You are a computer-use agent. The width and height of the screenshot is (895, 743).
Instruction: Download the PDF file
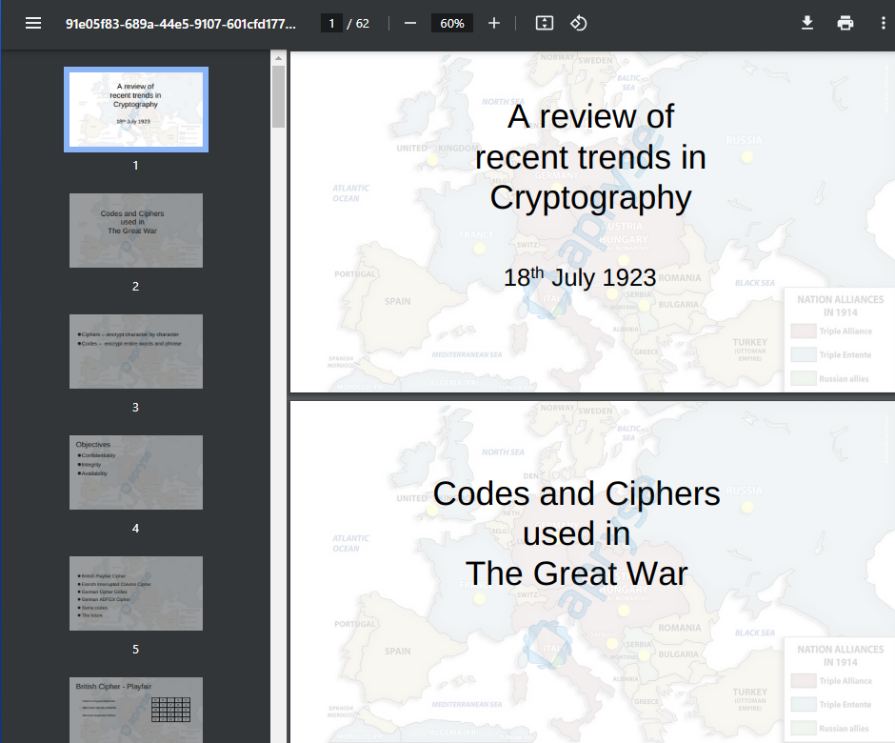point(807,23)
